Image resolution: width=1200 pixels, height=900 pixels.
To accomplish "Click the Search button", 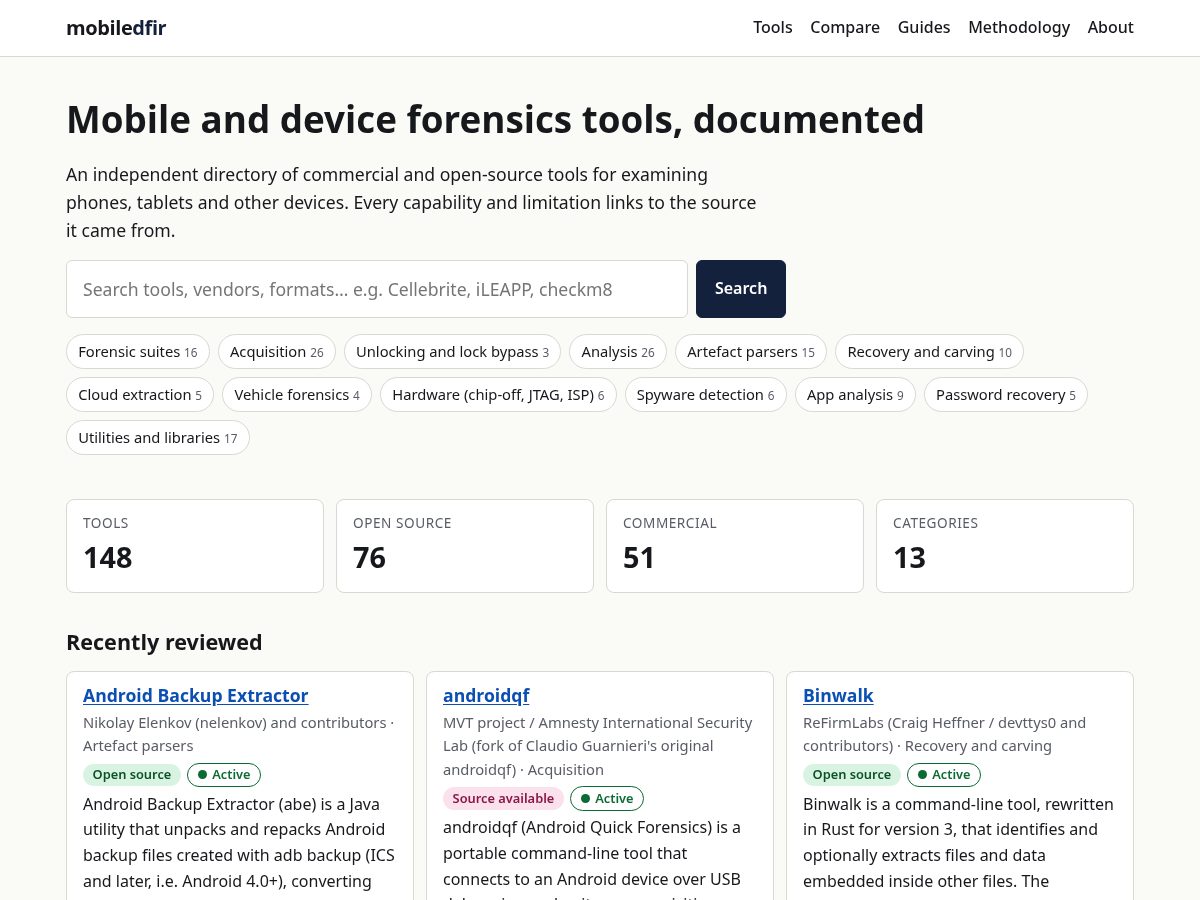I will [741, 289].
